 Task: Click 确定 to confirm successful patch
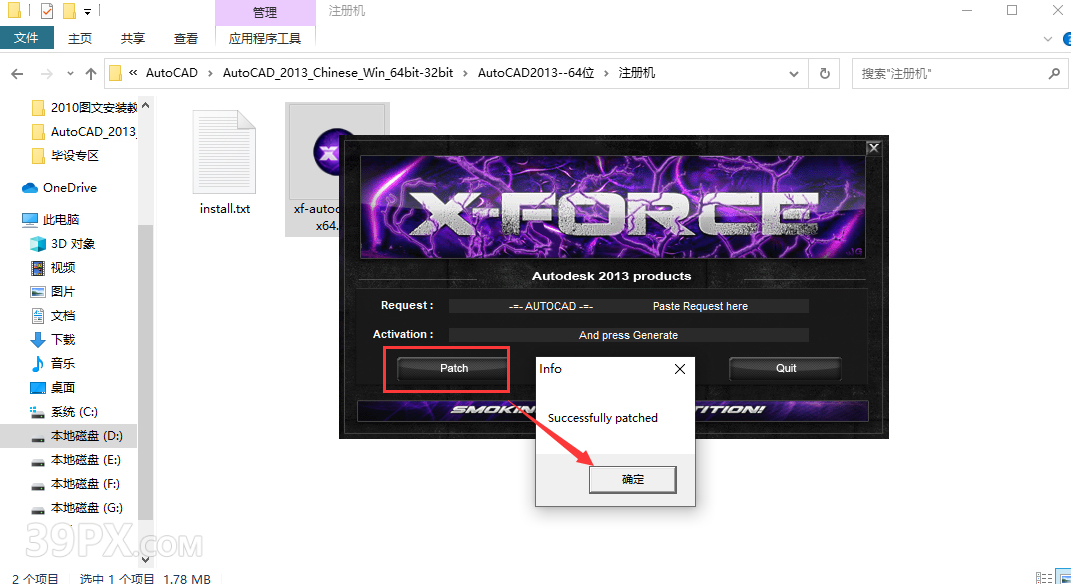click(632, 479)
